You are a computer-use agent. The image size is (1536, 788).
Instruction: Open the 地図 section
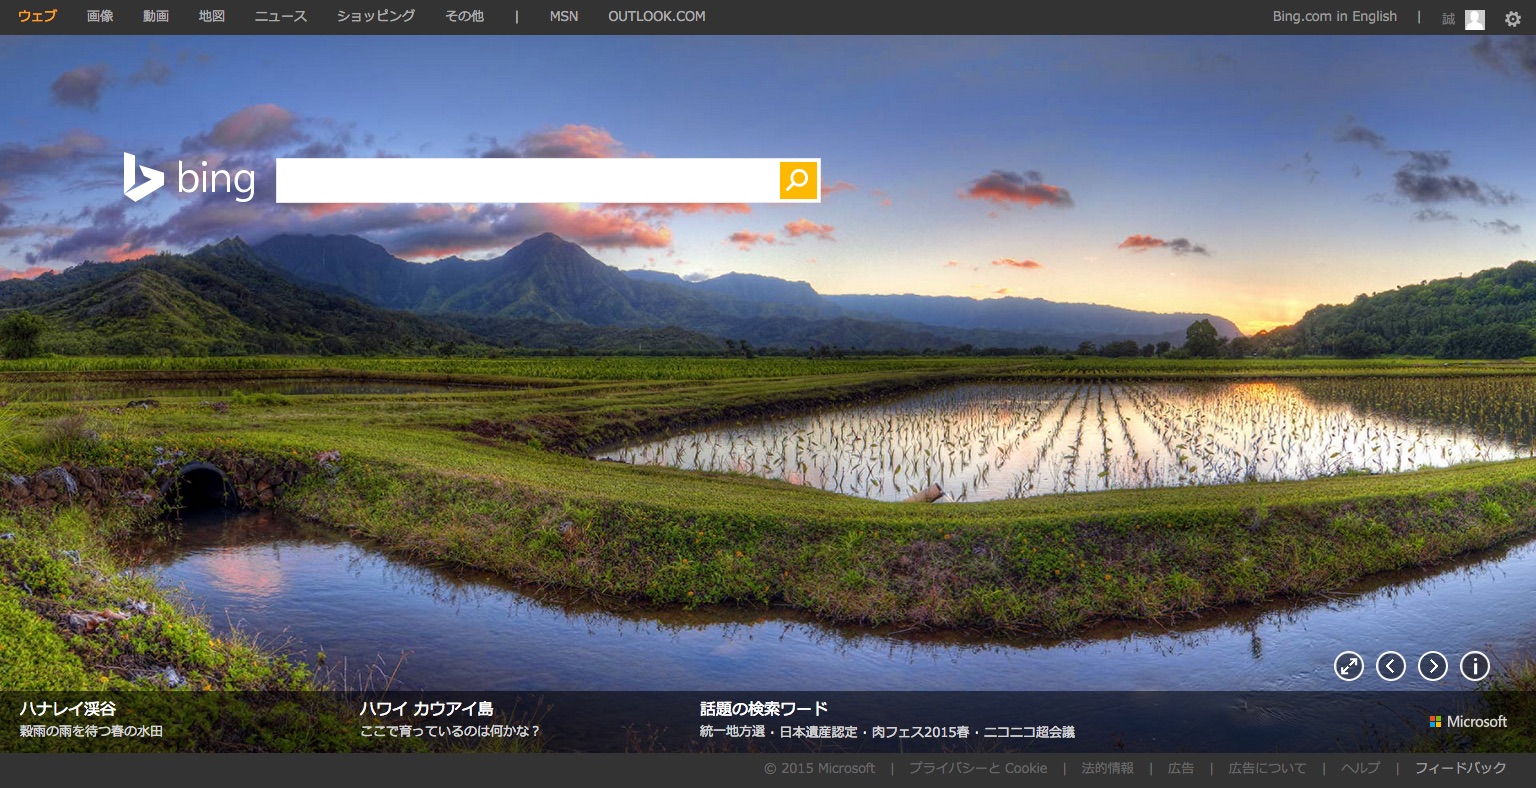pos(212,16)
